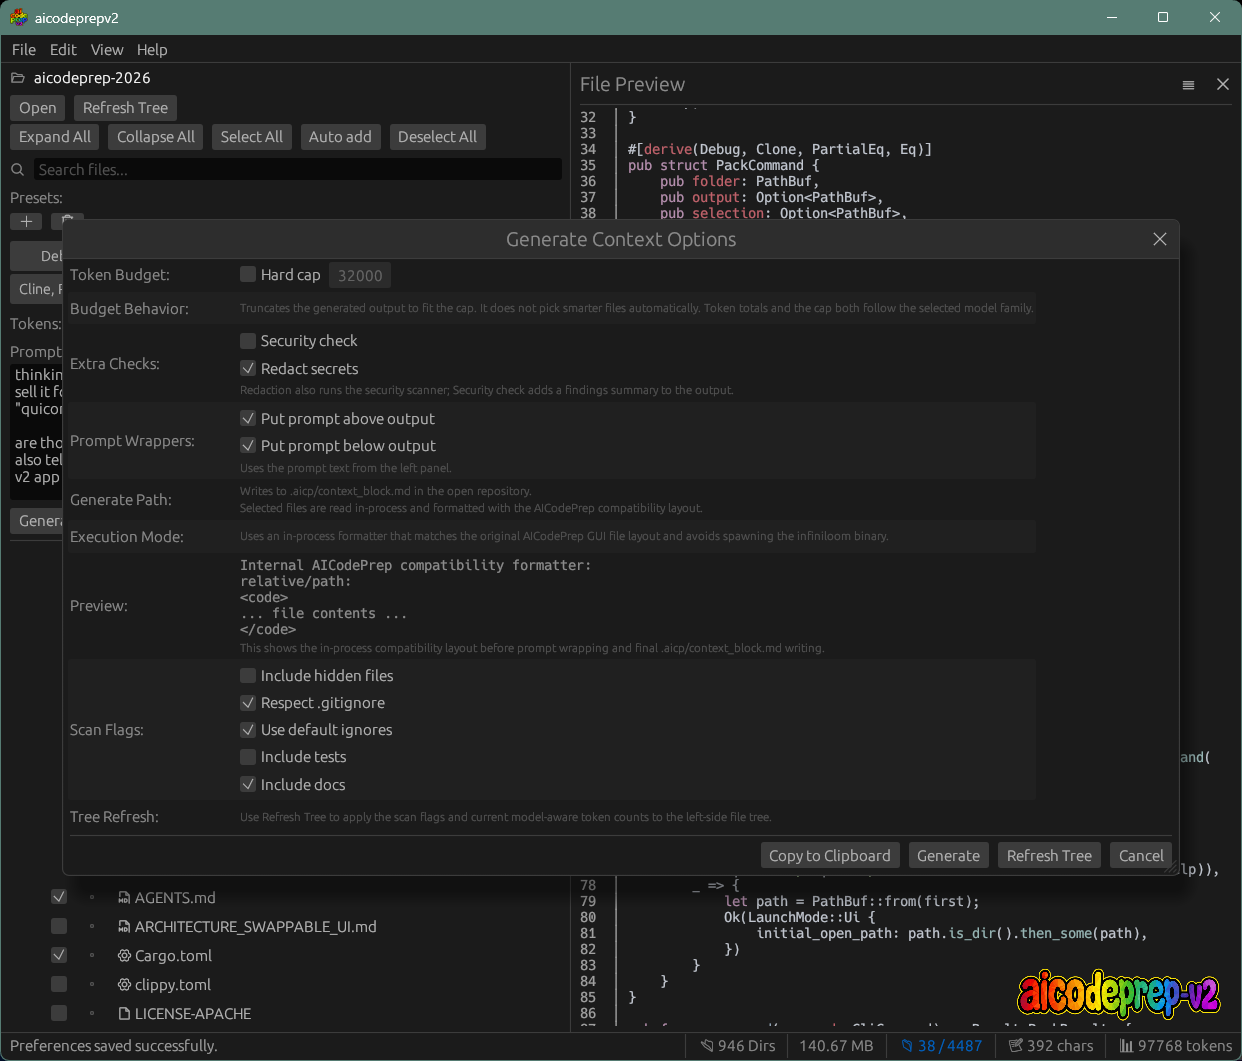Select the LICENSE-APACHE file checkbox
This screenshot has height=1061, width=1242.
(x=59, y=1014)
